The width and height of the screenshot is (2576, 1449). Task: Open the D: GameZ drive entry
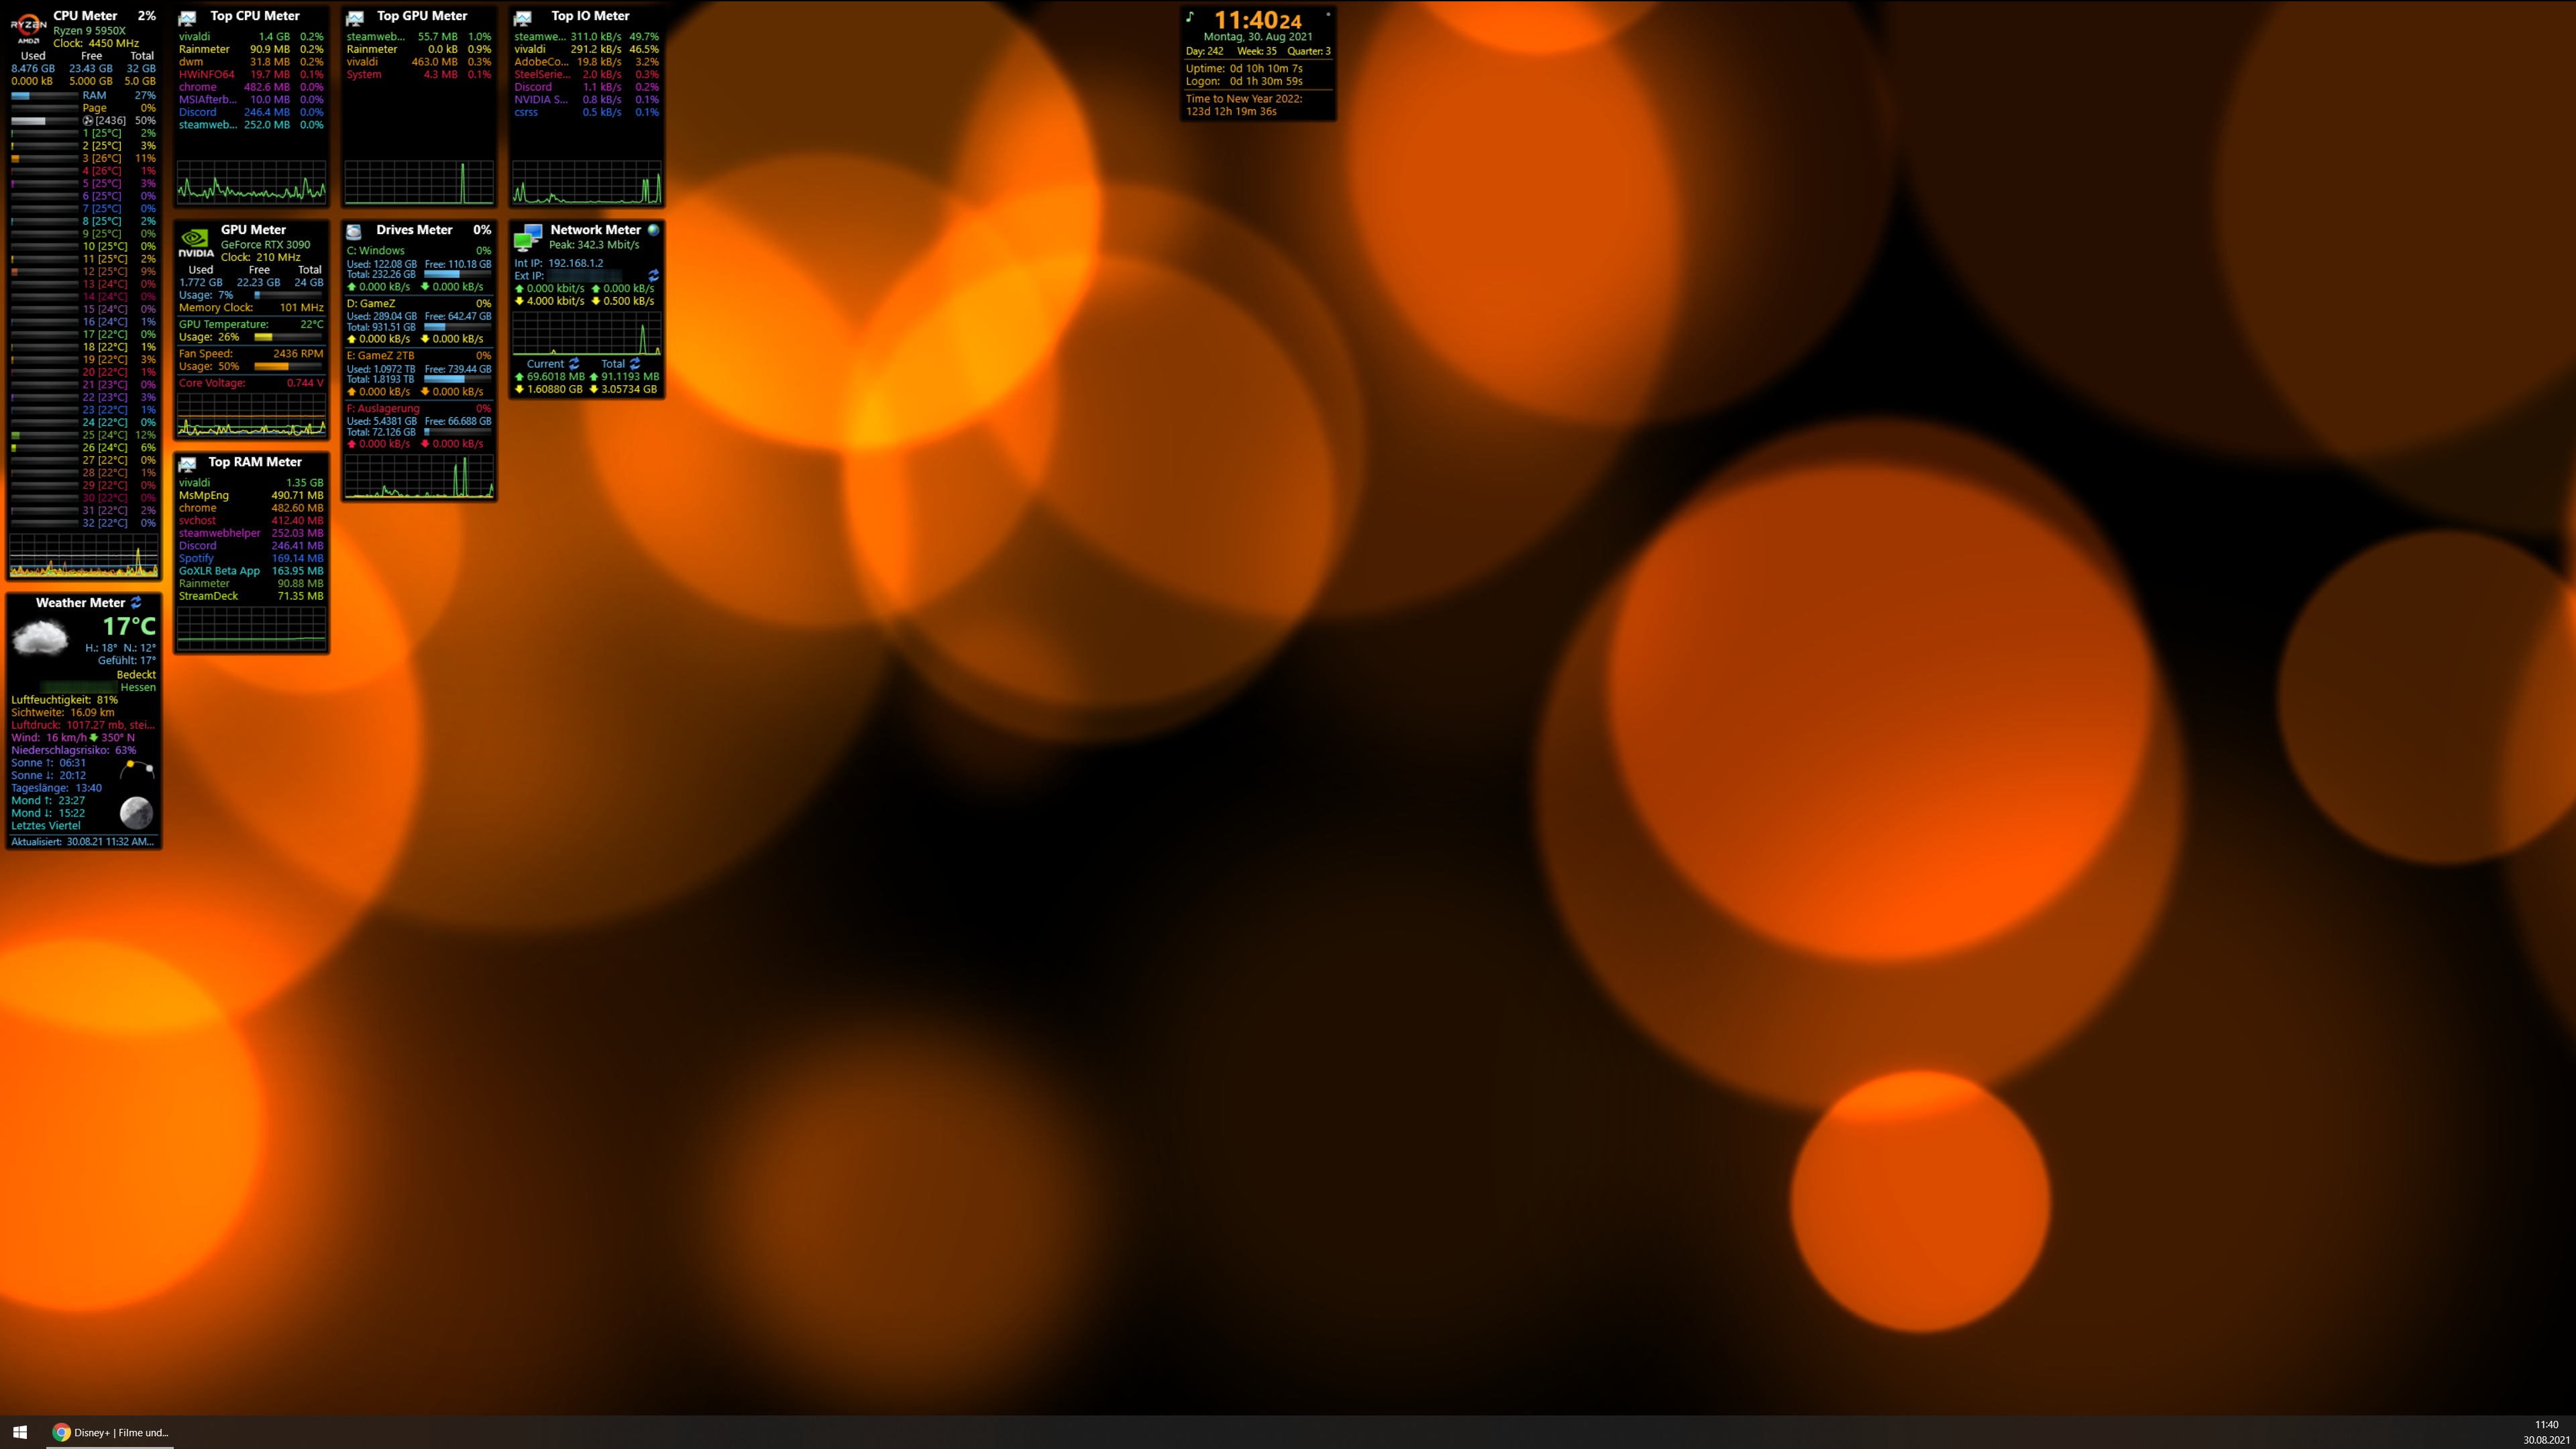371,303
